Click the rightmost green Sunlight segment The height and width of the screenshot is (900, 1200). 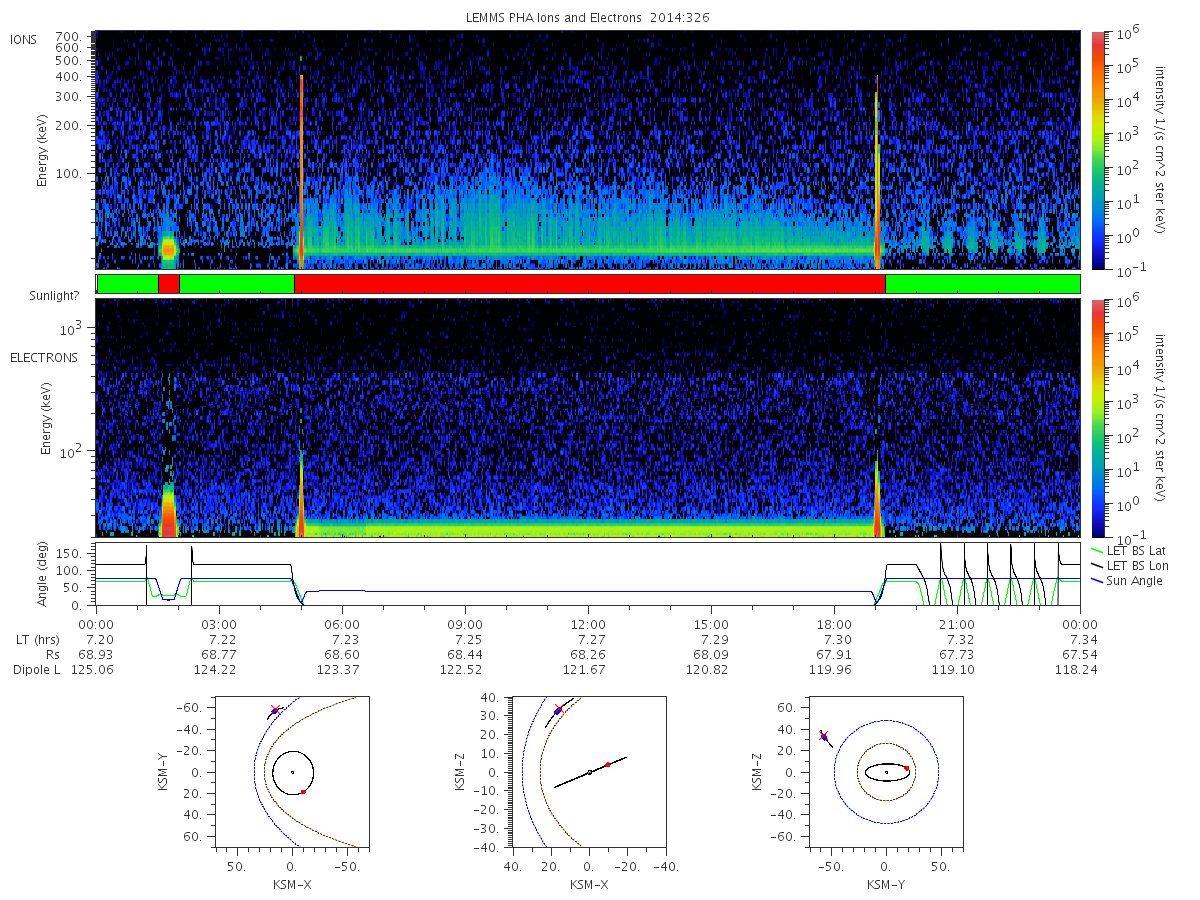pos(983,284)
